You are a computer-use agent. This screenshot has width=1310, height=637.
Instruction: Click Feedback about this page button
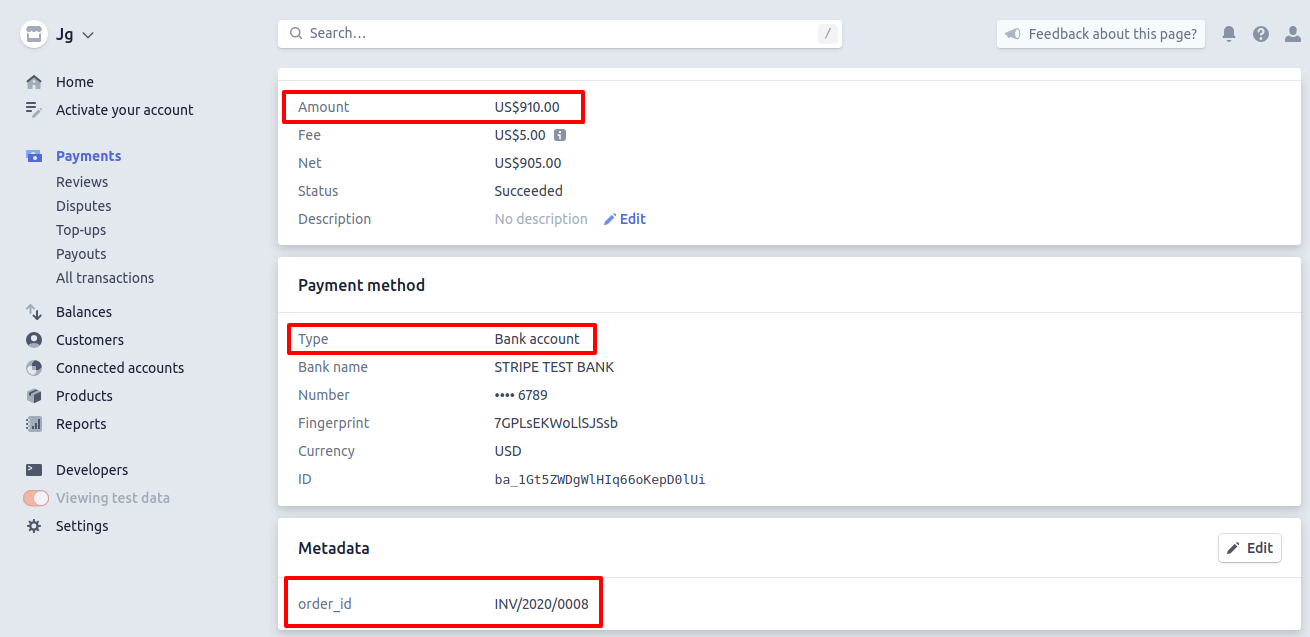[x=1101, y=34]
